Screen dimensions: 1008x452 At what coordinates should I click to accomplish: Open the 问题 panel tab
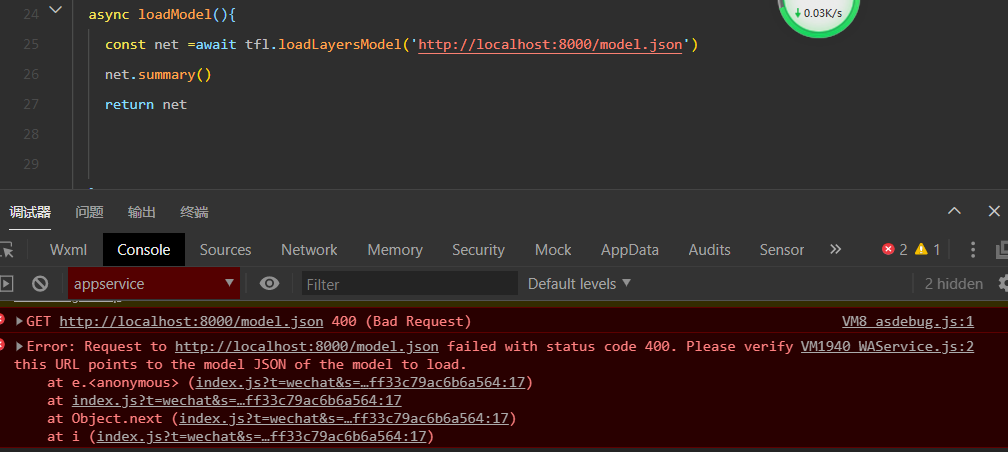[89, 212]
